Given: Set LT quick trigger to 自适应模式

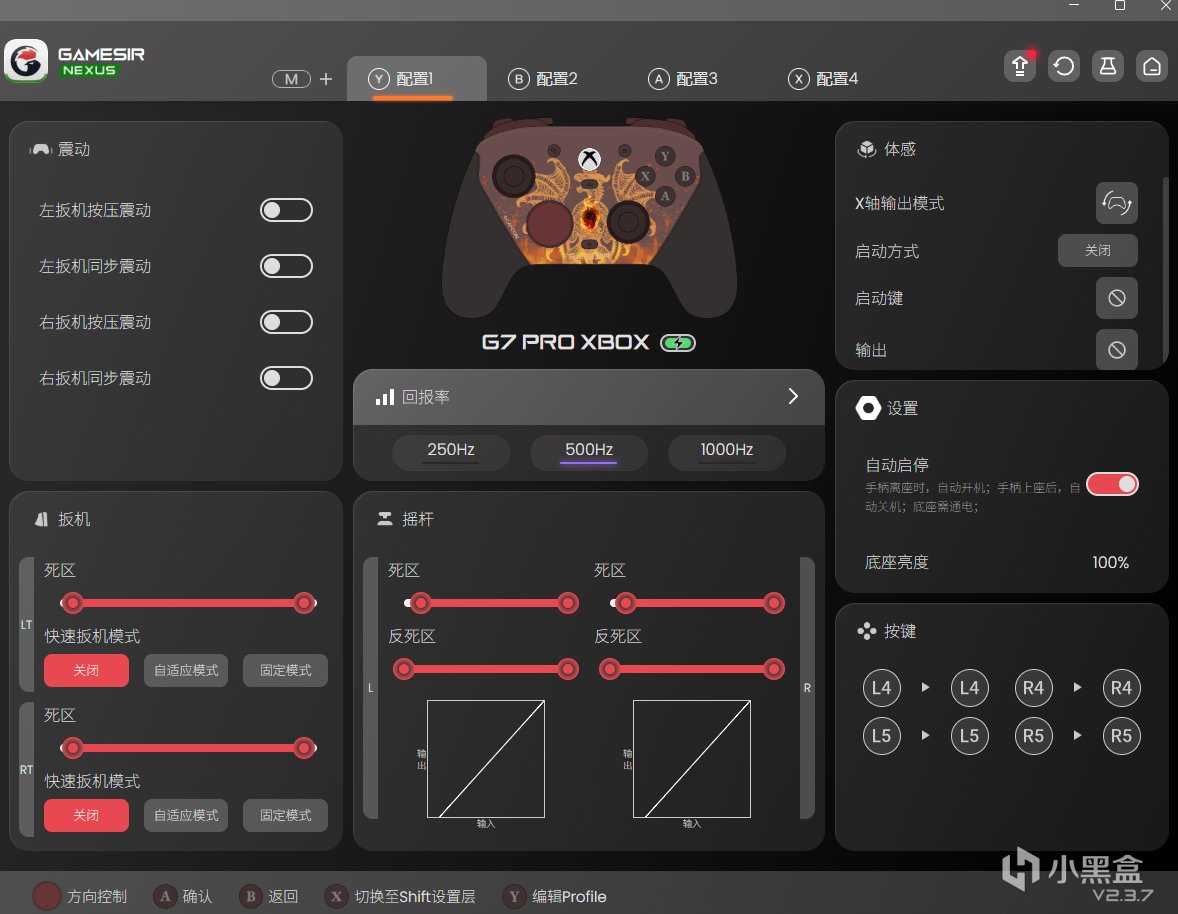Looking at the screenshot, I should tap(186, 670).
